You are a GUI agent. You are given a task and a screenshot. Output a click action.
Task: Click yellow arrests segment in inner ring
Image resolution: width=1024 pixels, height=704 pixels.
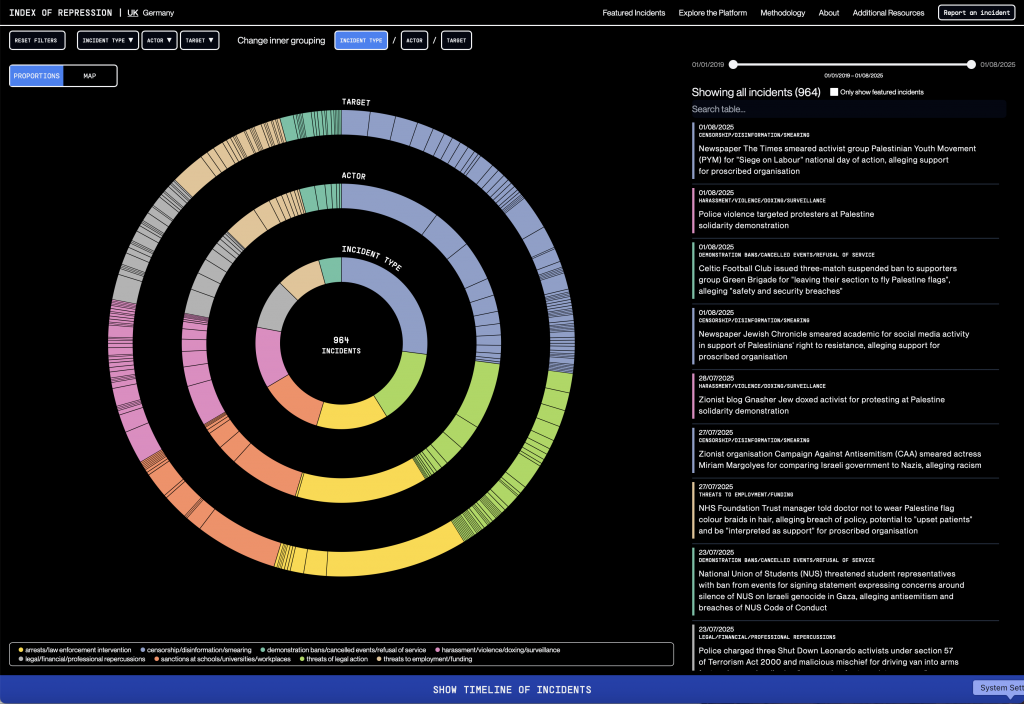[351, 415]
